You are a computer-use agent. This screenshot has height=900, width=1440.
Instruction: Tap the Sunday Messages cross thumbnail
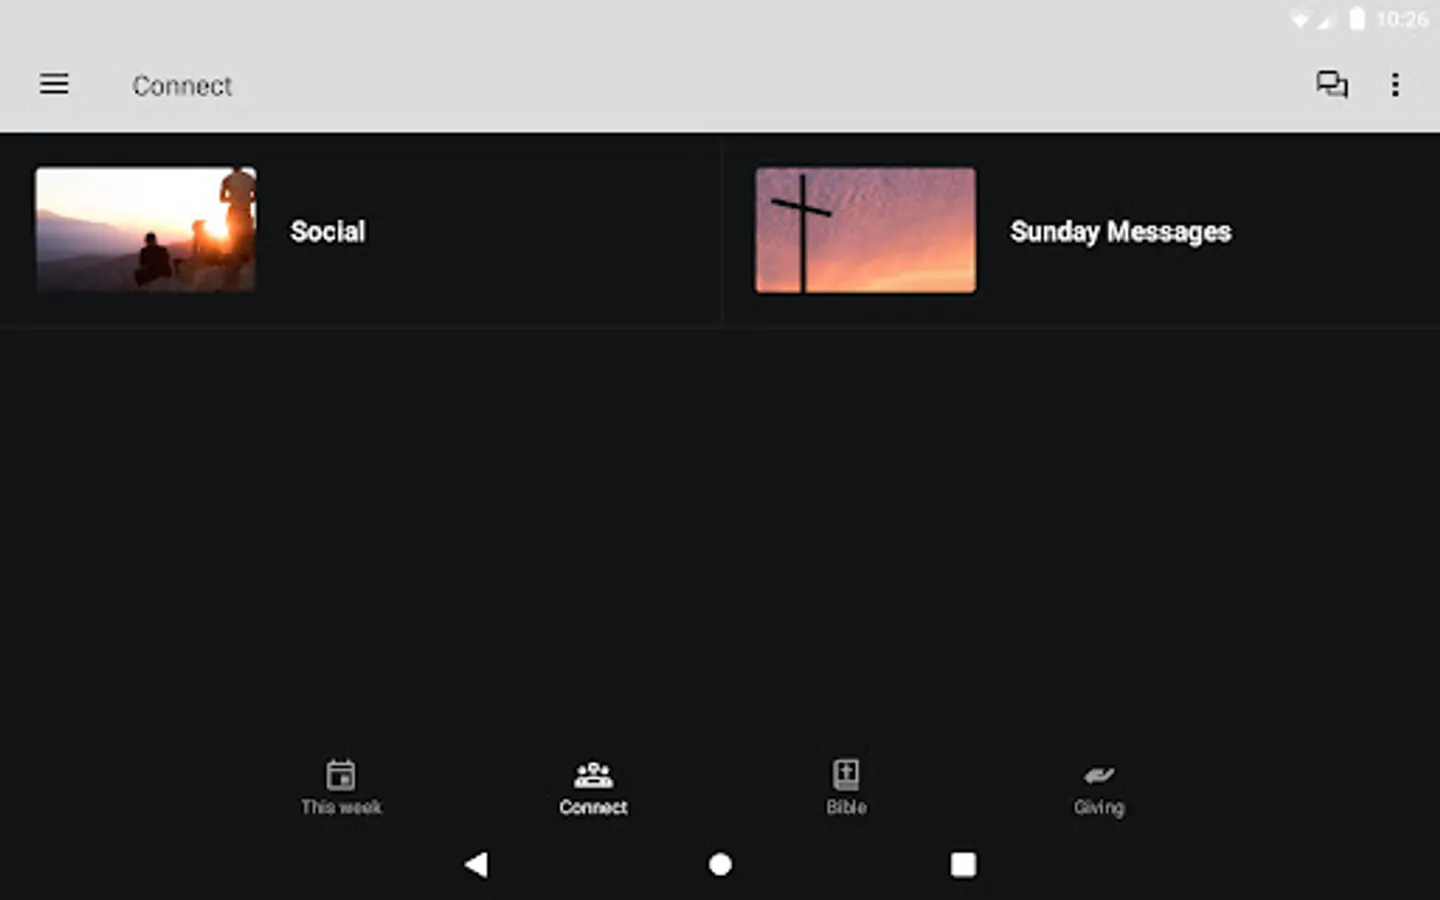(864, 230)
